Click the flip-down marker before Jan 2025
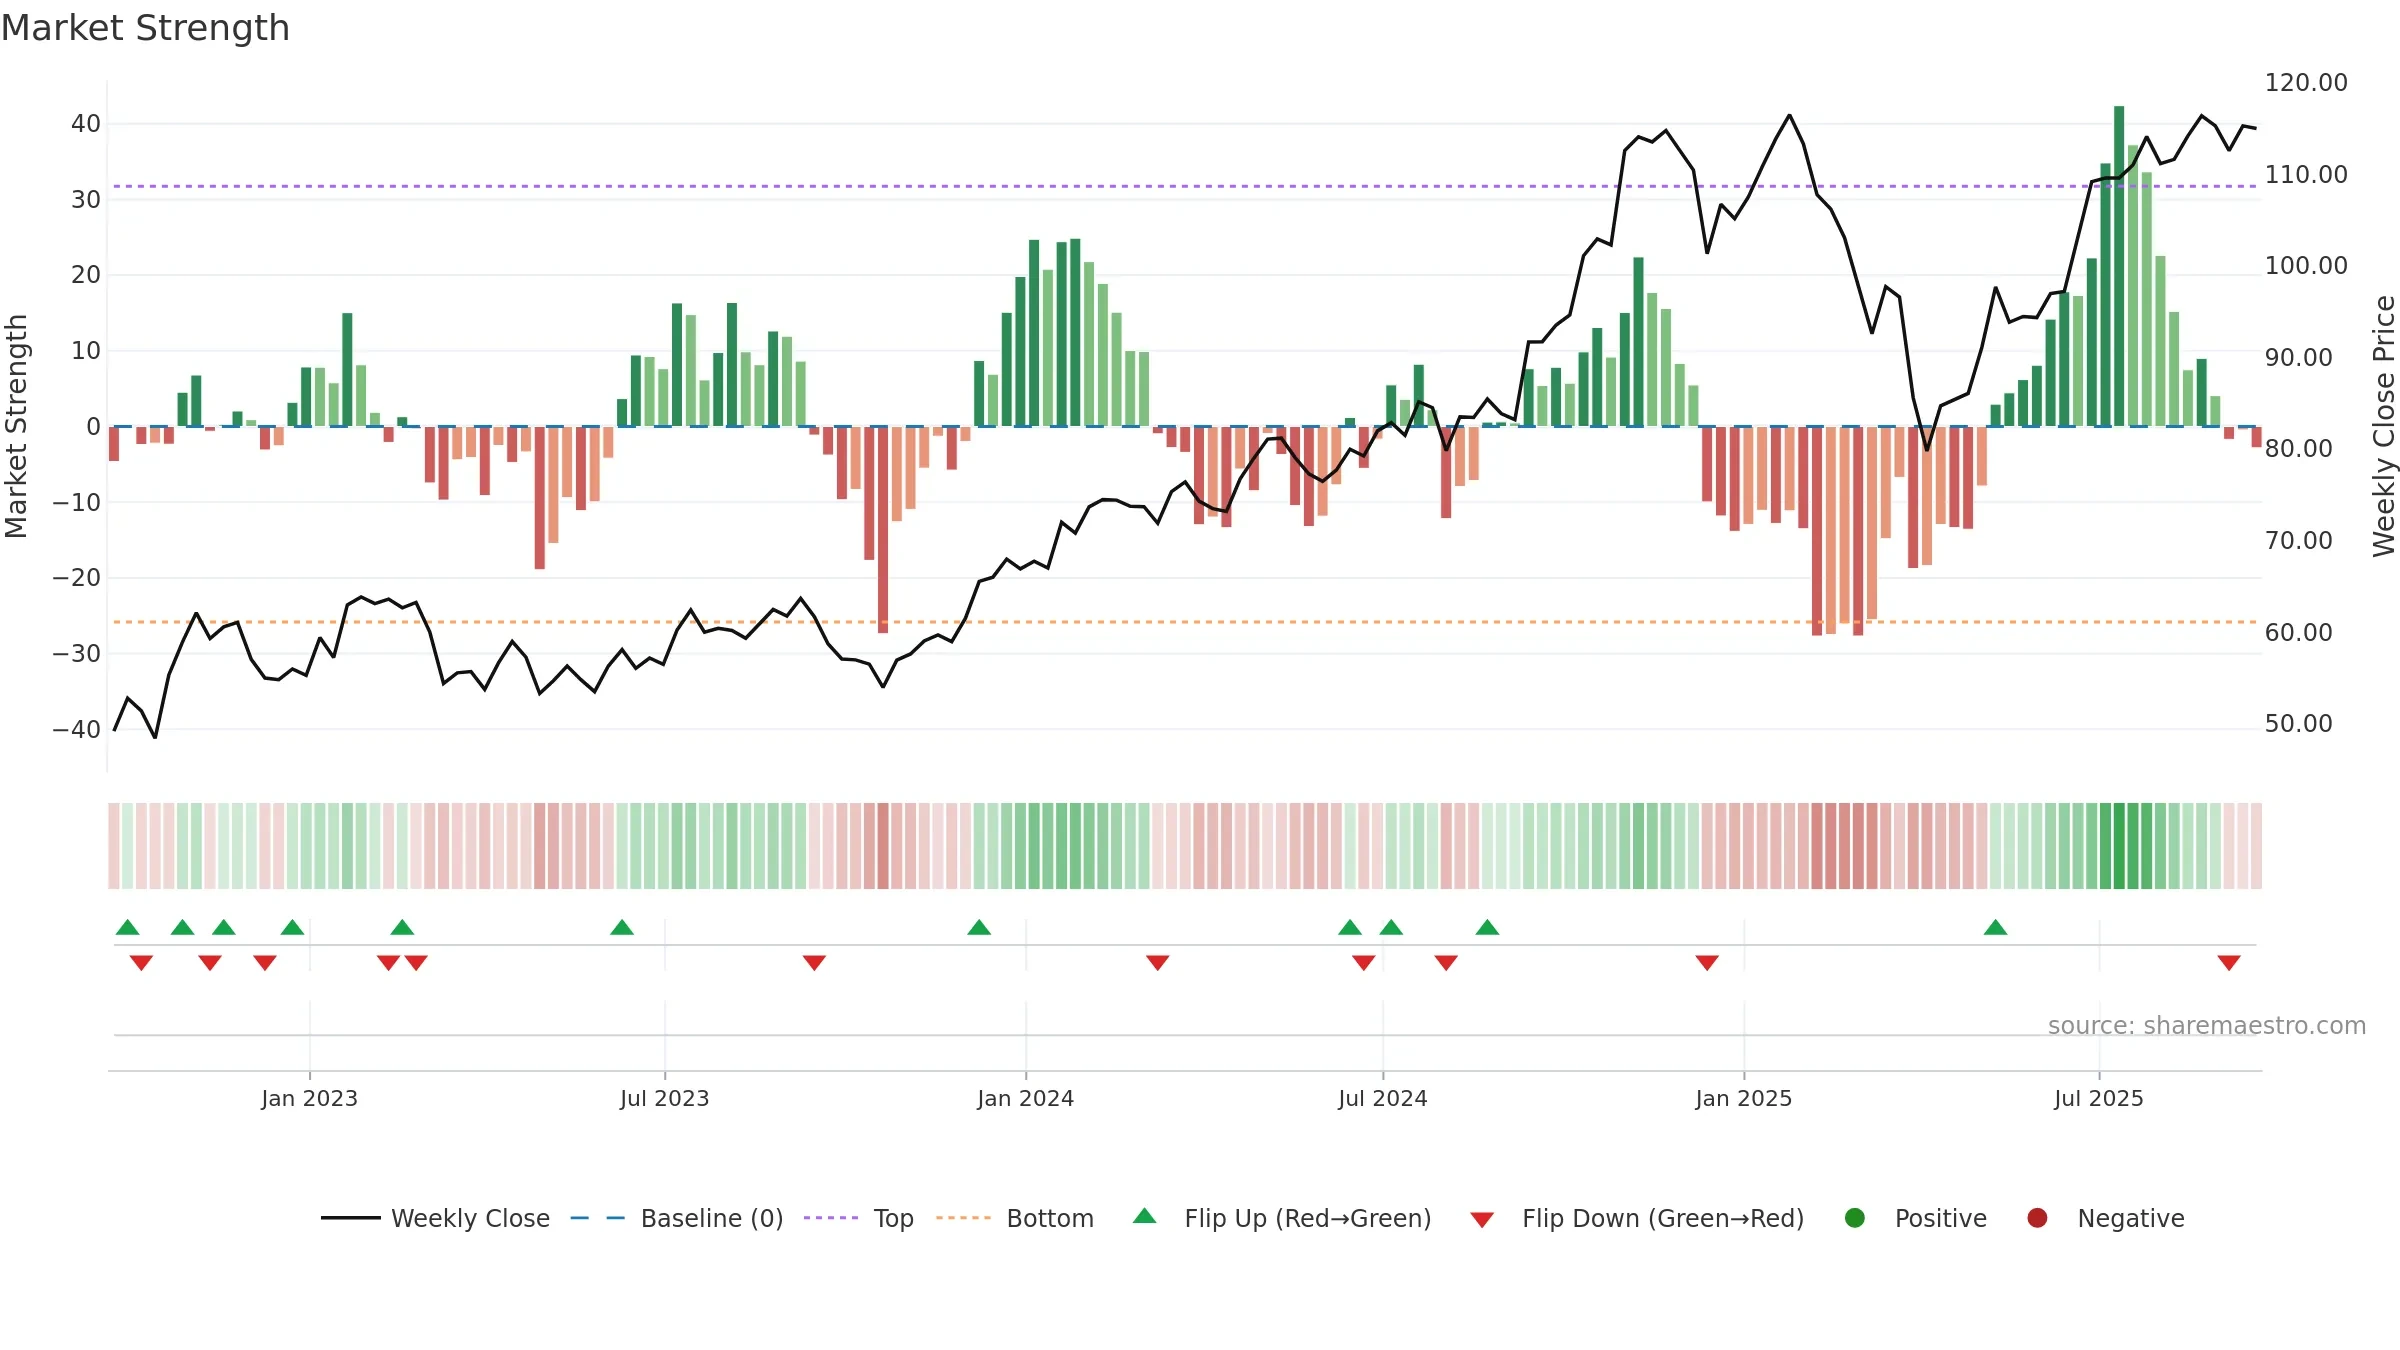2400x1350 pixels. click(x=1707, y=963)
